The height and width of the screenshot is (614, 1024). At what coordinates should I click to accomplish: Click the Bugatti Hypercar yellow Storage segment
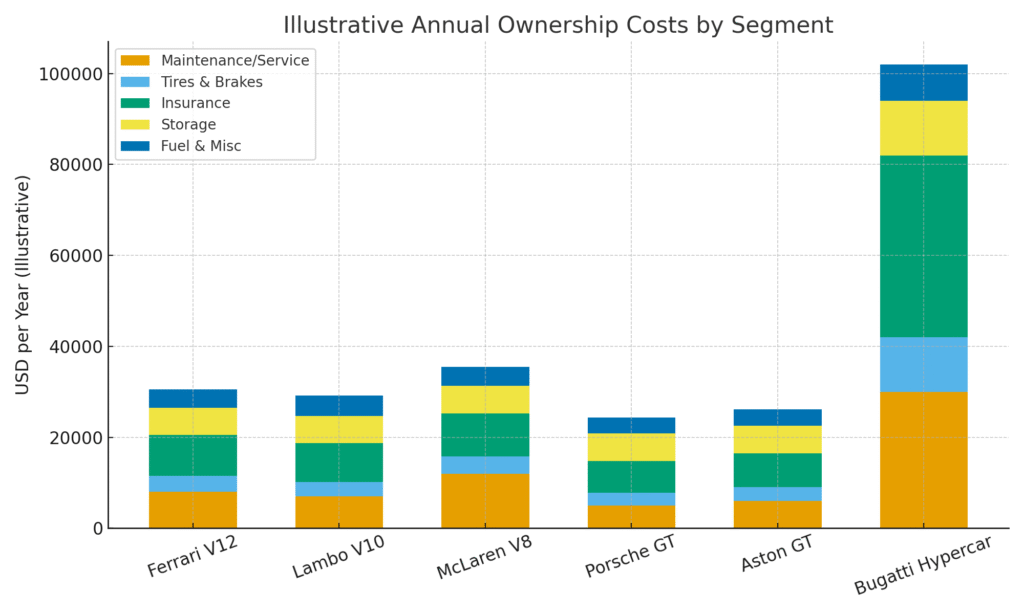pyautogui.click(x=923, y=128)
